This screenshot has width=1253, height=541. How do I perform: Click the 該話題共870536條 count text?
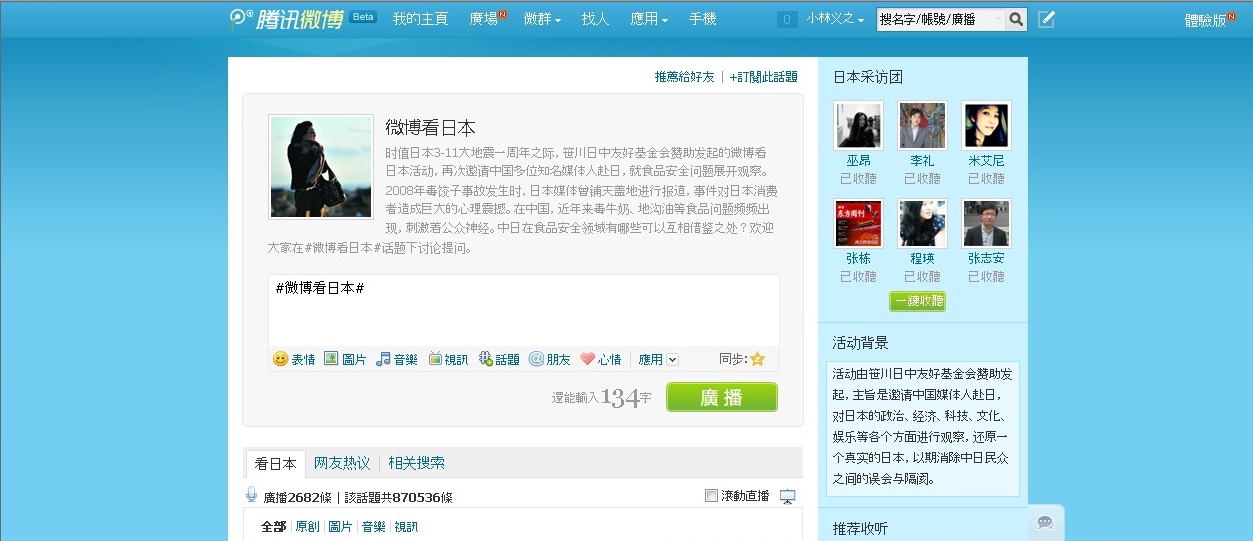(x=398, y=497)
